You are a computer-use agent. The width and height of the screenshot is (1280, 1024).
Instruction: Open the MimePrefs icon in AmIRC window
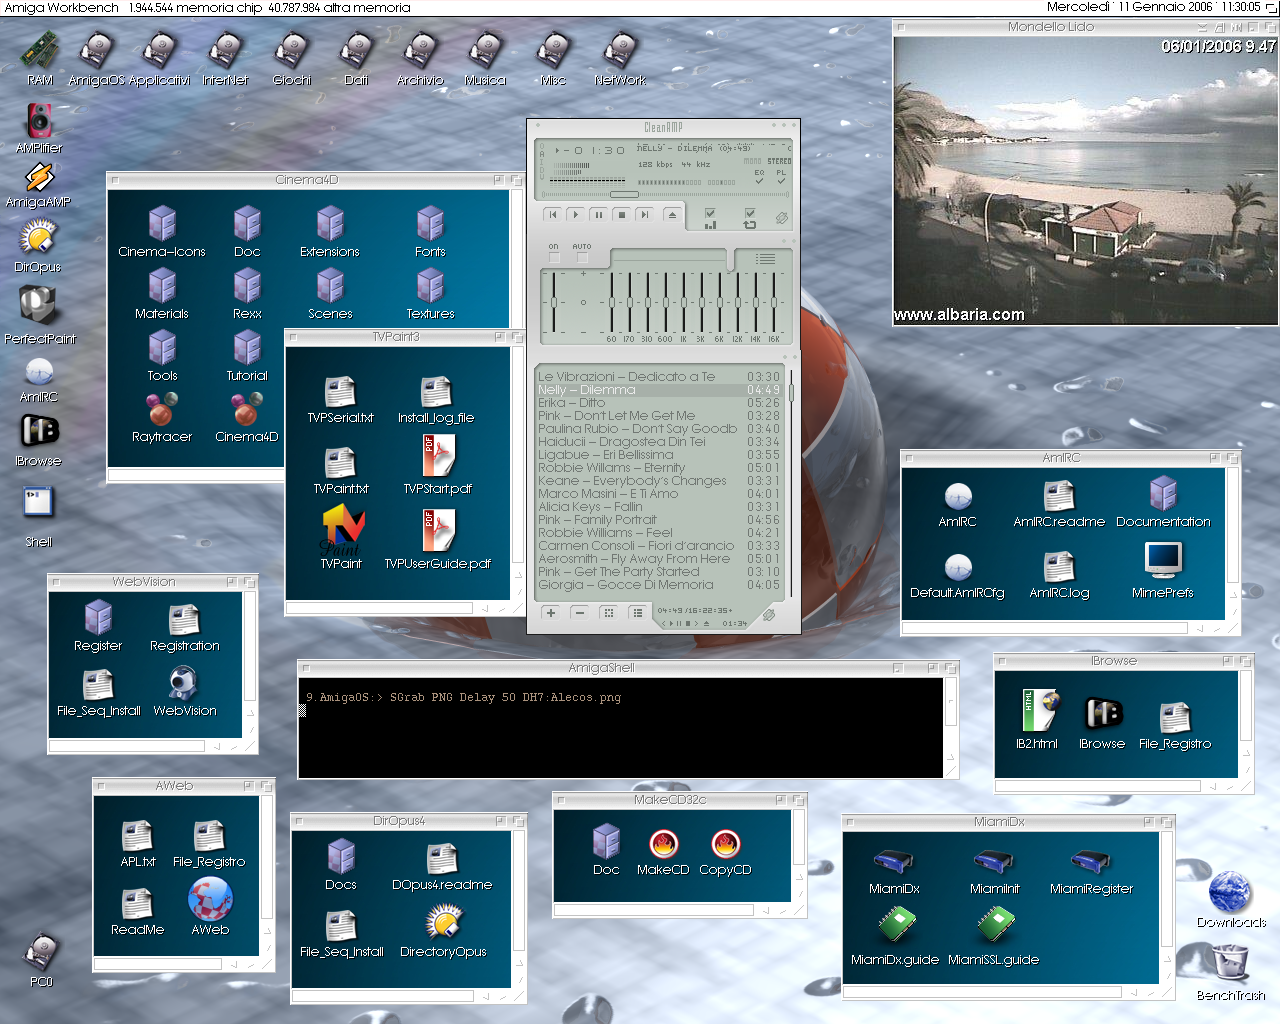click(1163, 560)
